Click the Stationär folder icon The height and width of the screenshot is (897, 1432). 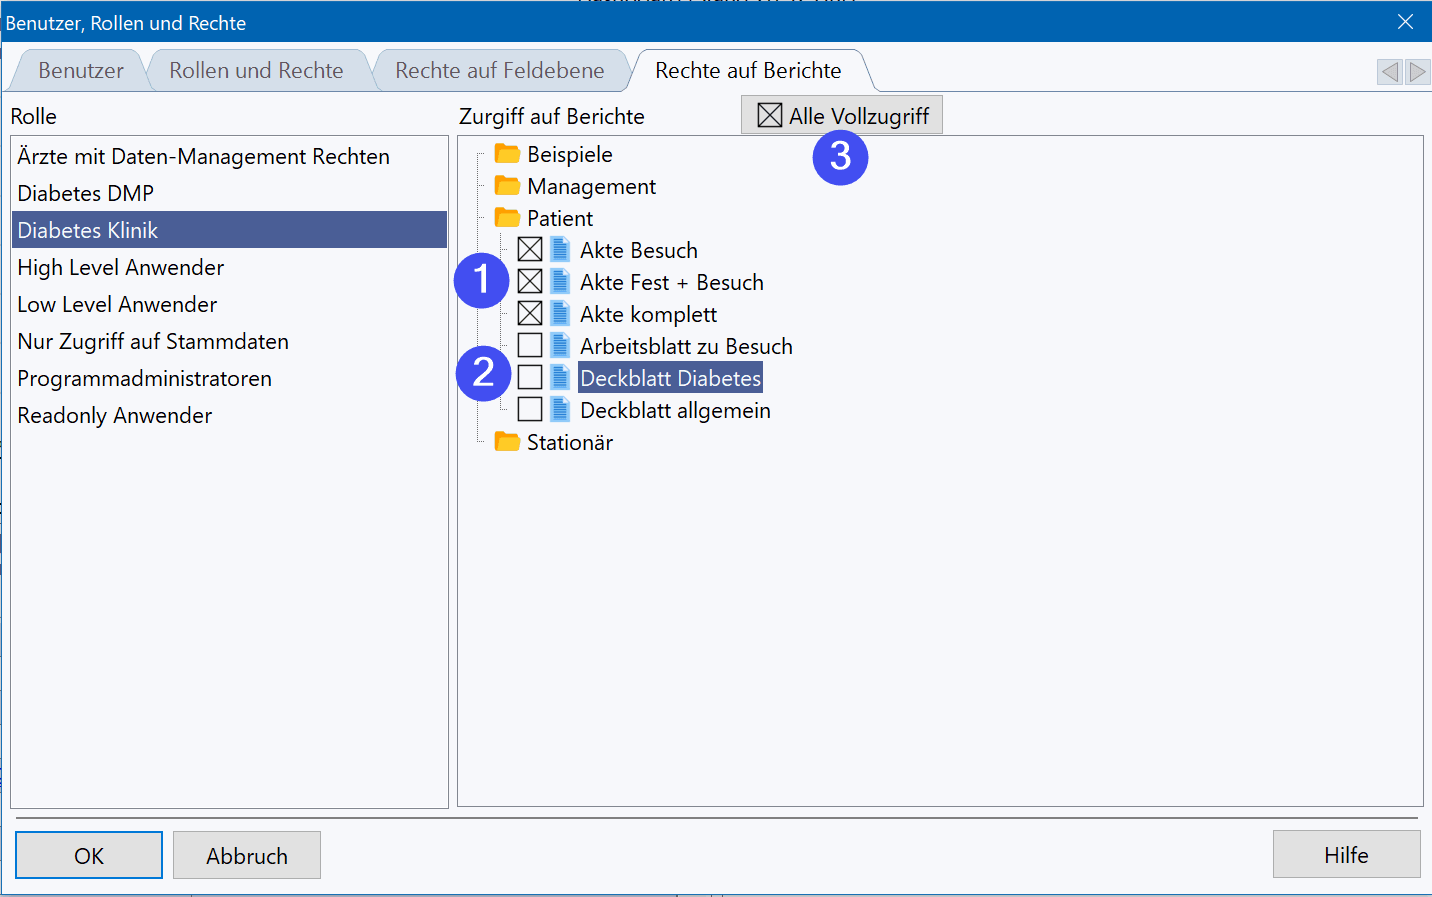[507, 442]
